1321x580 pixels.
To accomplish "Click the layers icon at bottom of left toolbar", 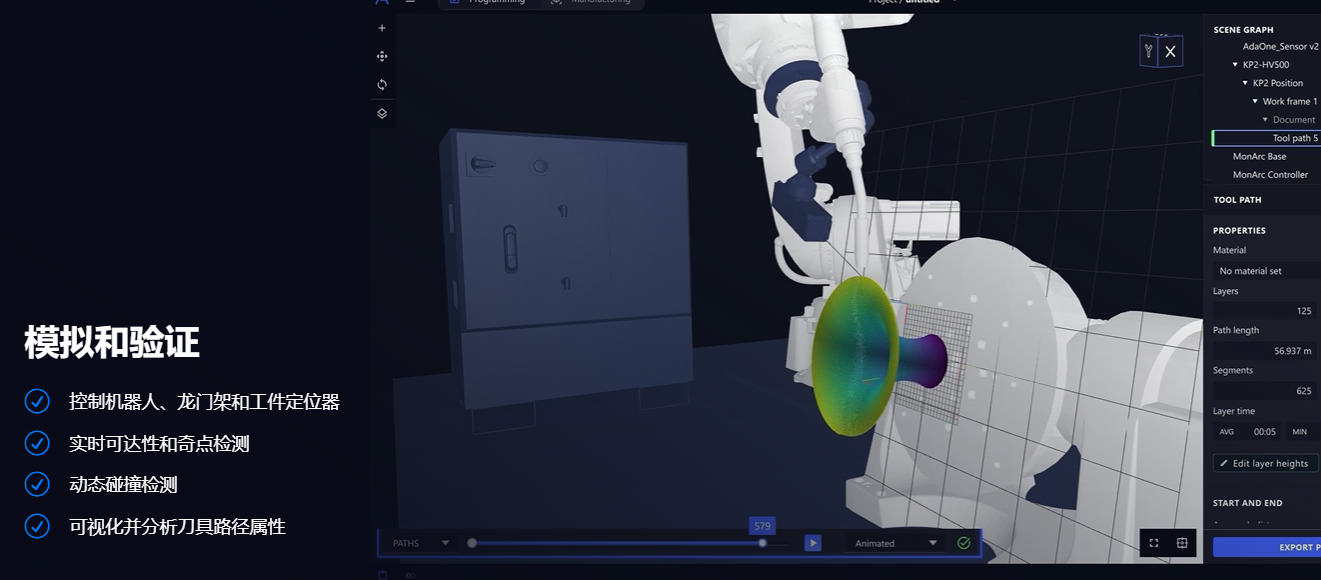I will 381,113.
